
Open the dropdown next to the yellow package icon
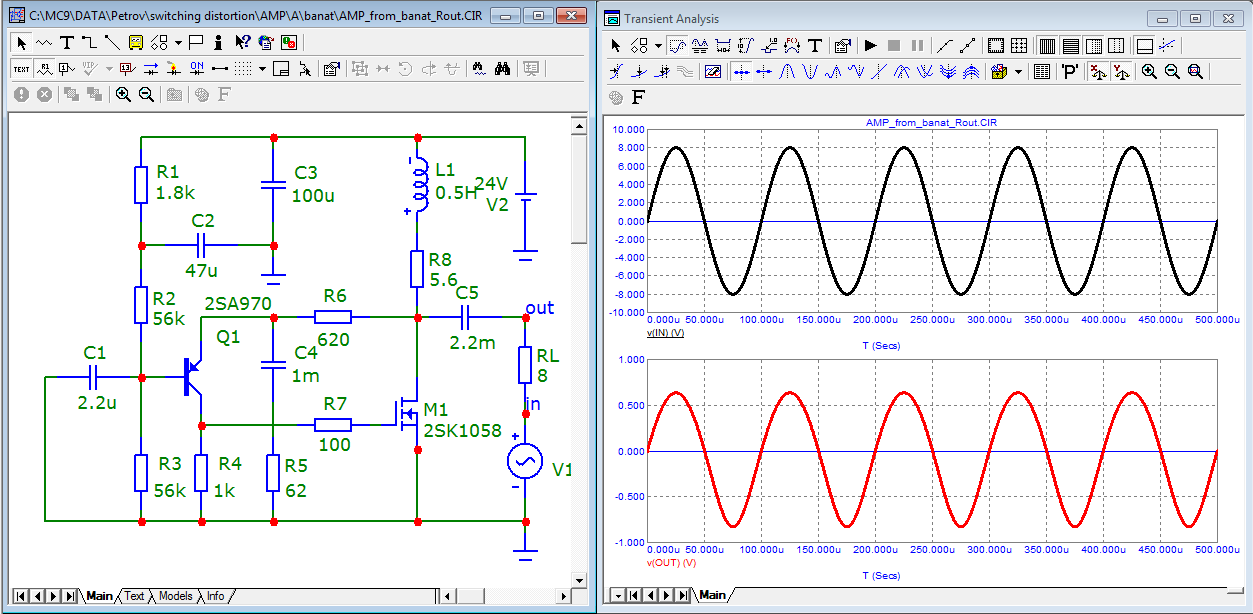pos(1019,72)
